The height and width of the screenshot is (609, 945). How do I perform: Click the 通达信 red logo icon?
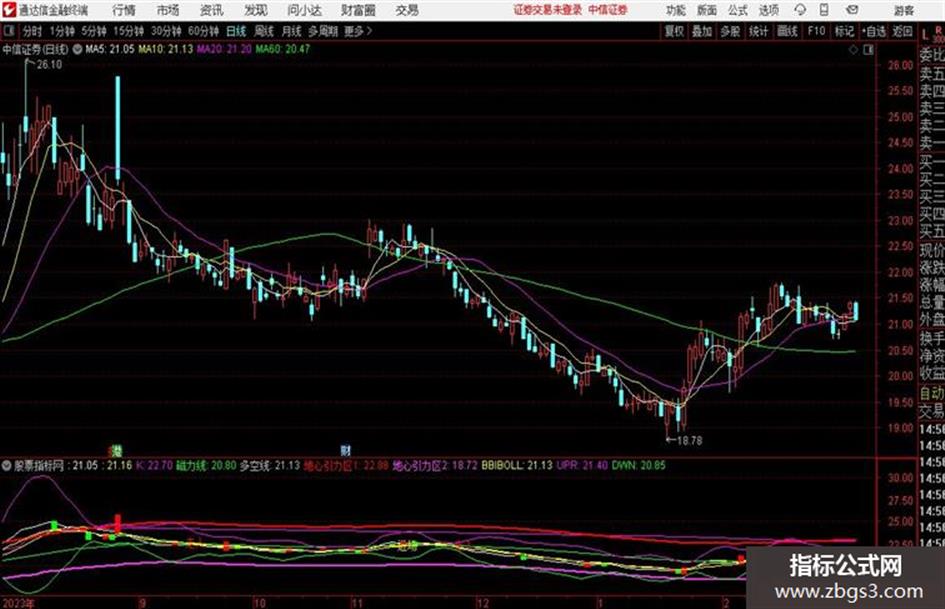click(8, 10)
